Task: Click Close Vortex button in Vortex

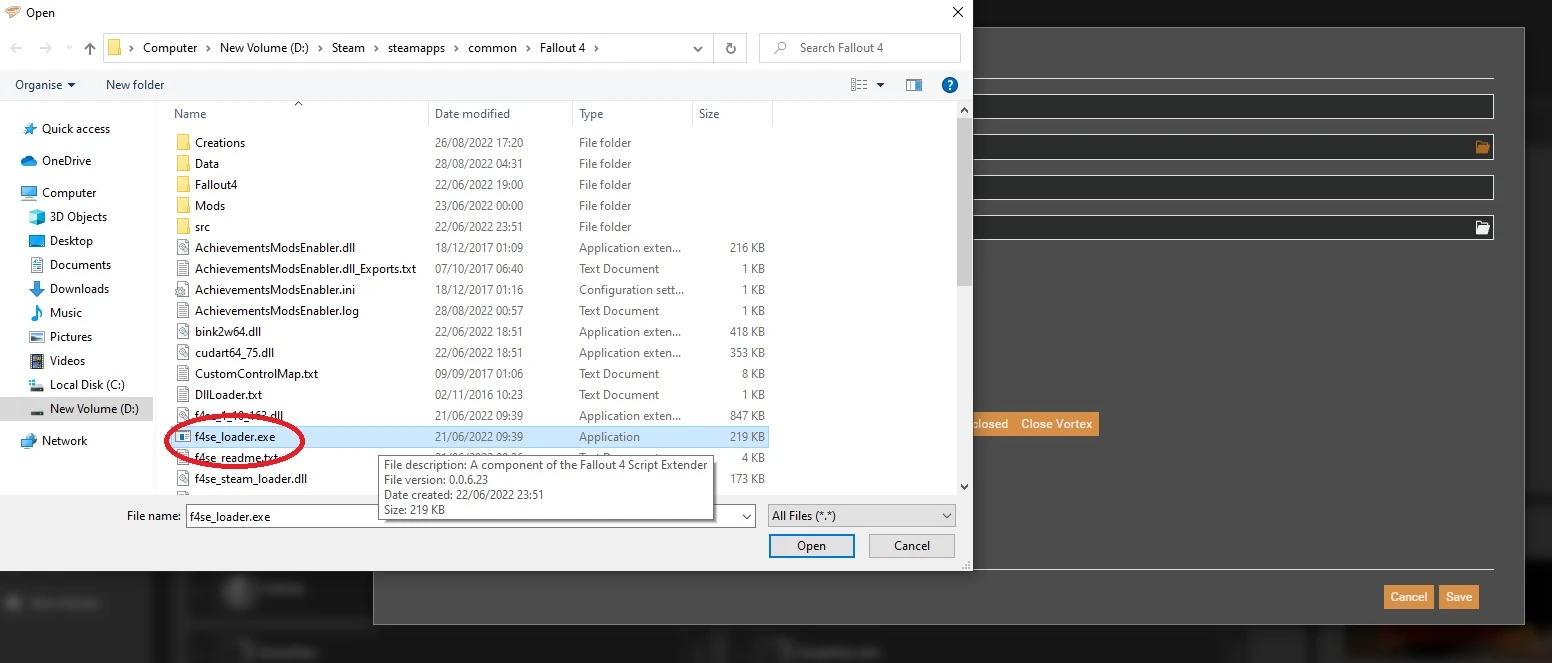Action: 1056,424
